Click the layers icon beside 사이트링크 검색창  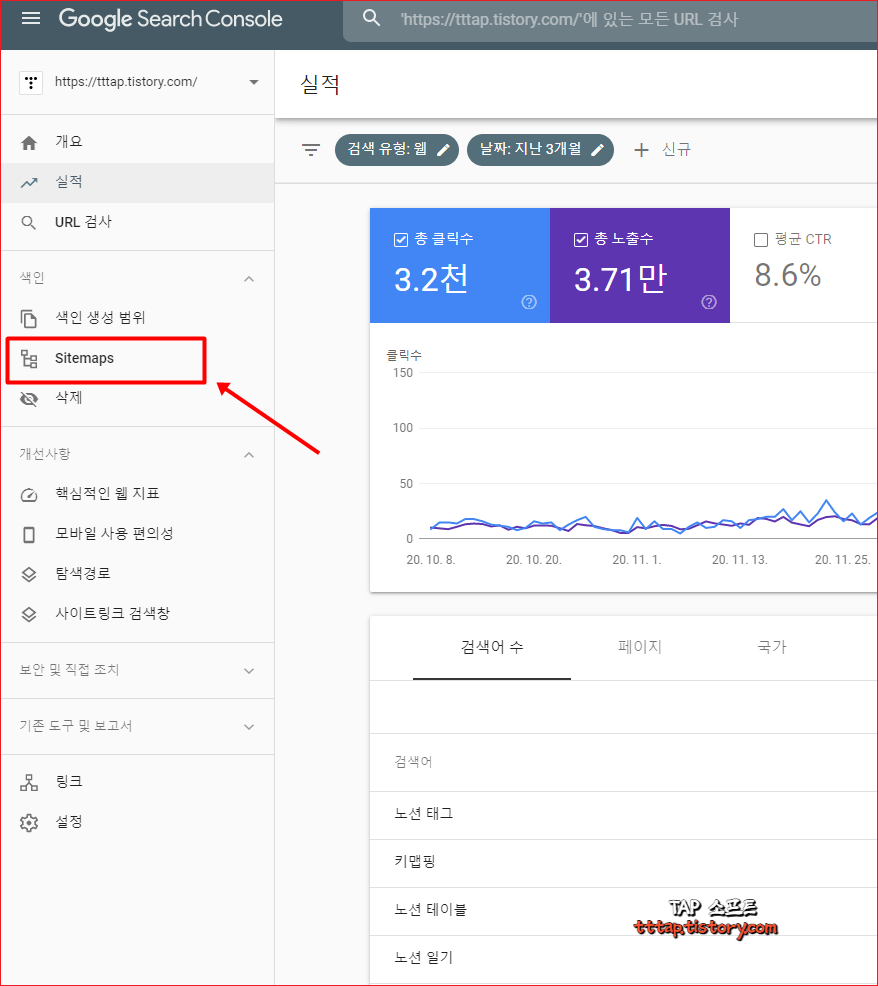pos(29,614)
